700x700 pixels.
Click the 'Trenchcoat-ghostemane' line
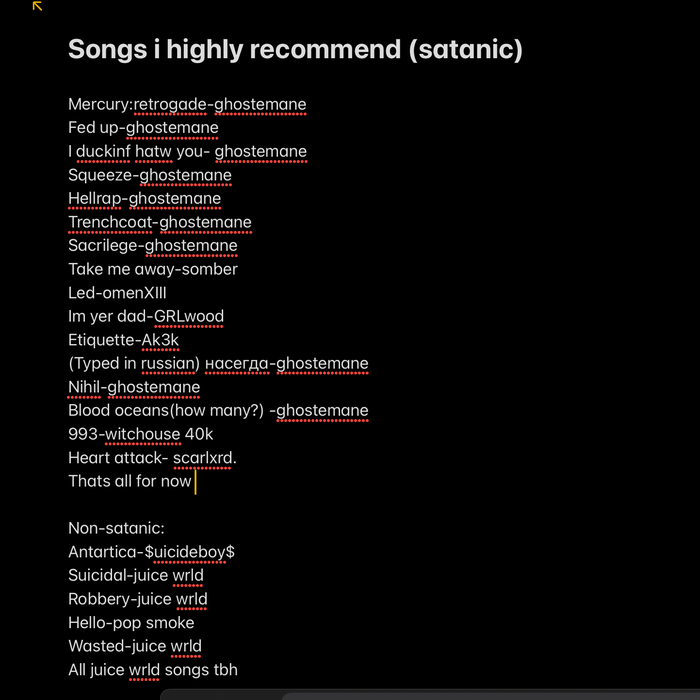(160, 222)
